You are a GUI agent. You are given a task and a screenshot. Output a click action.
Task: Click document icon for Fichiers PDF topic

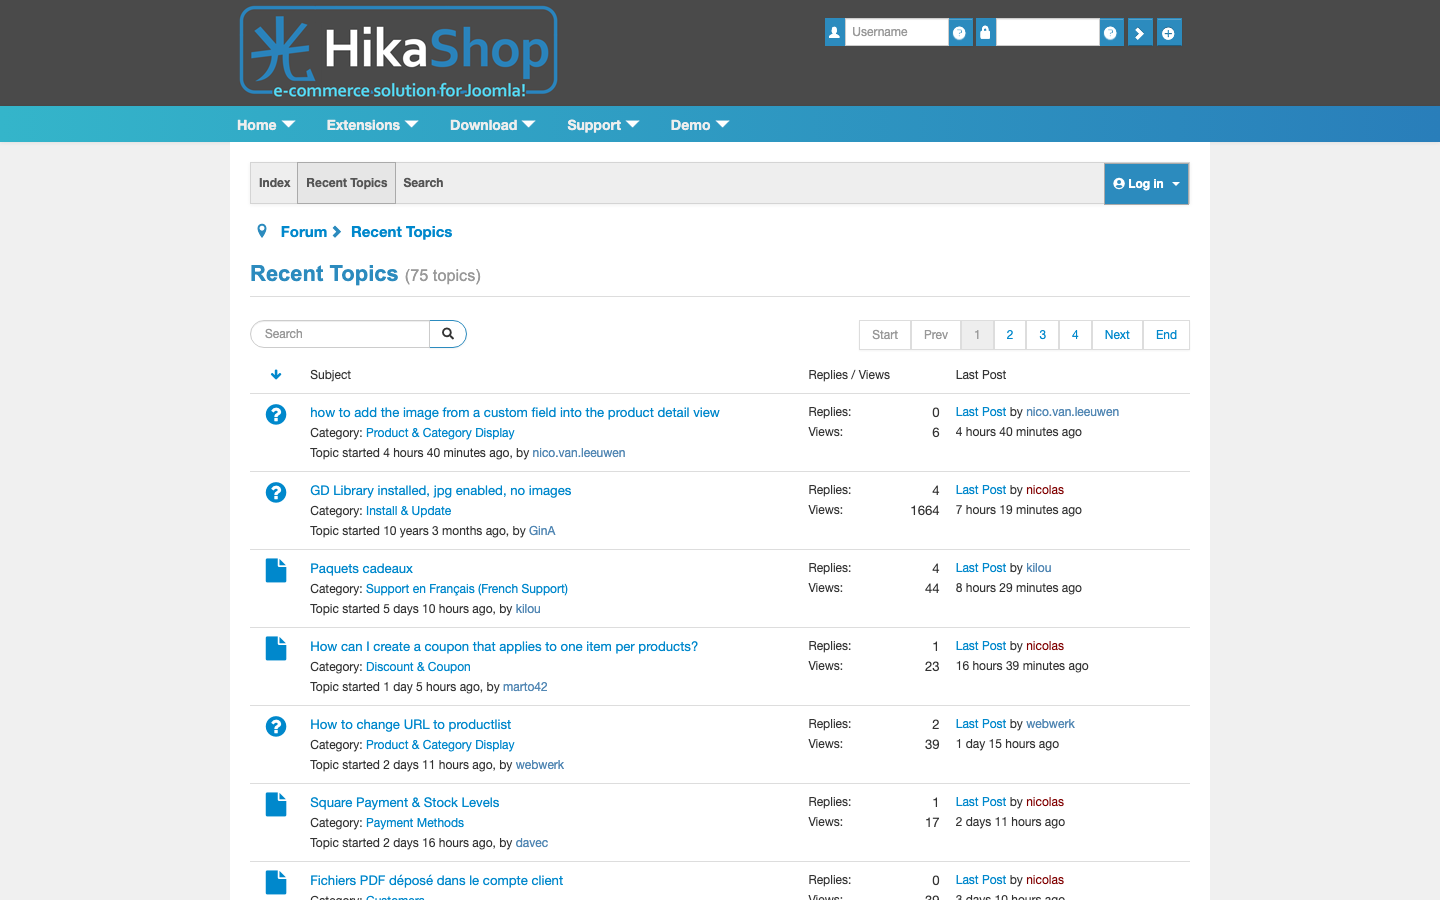click(276, 882)
